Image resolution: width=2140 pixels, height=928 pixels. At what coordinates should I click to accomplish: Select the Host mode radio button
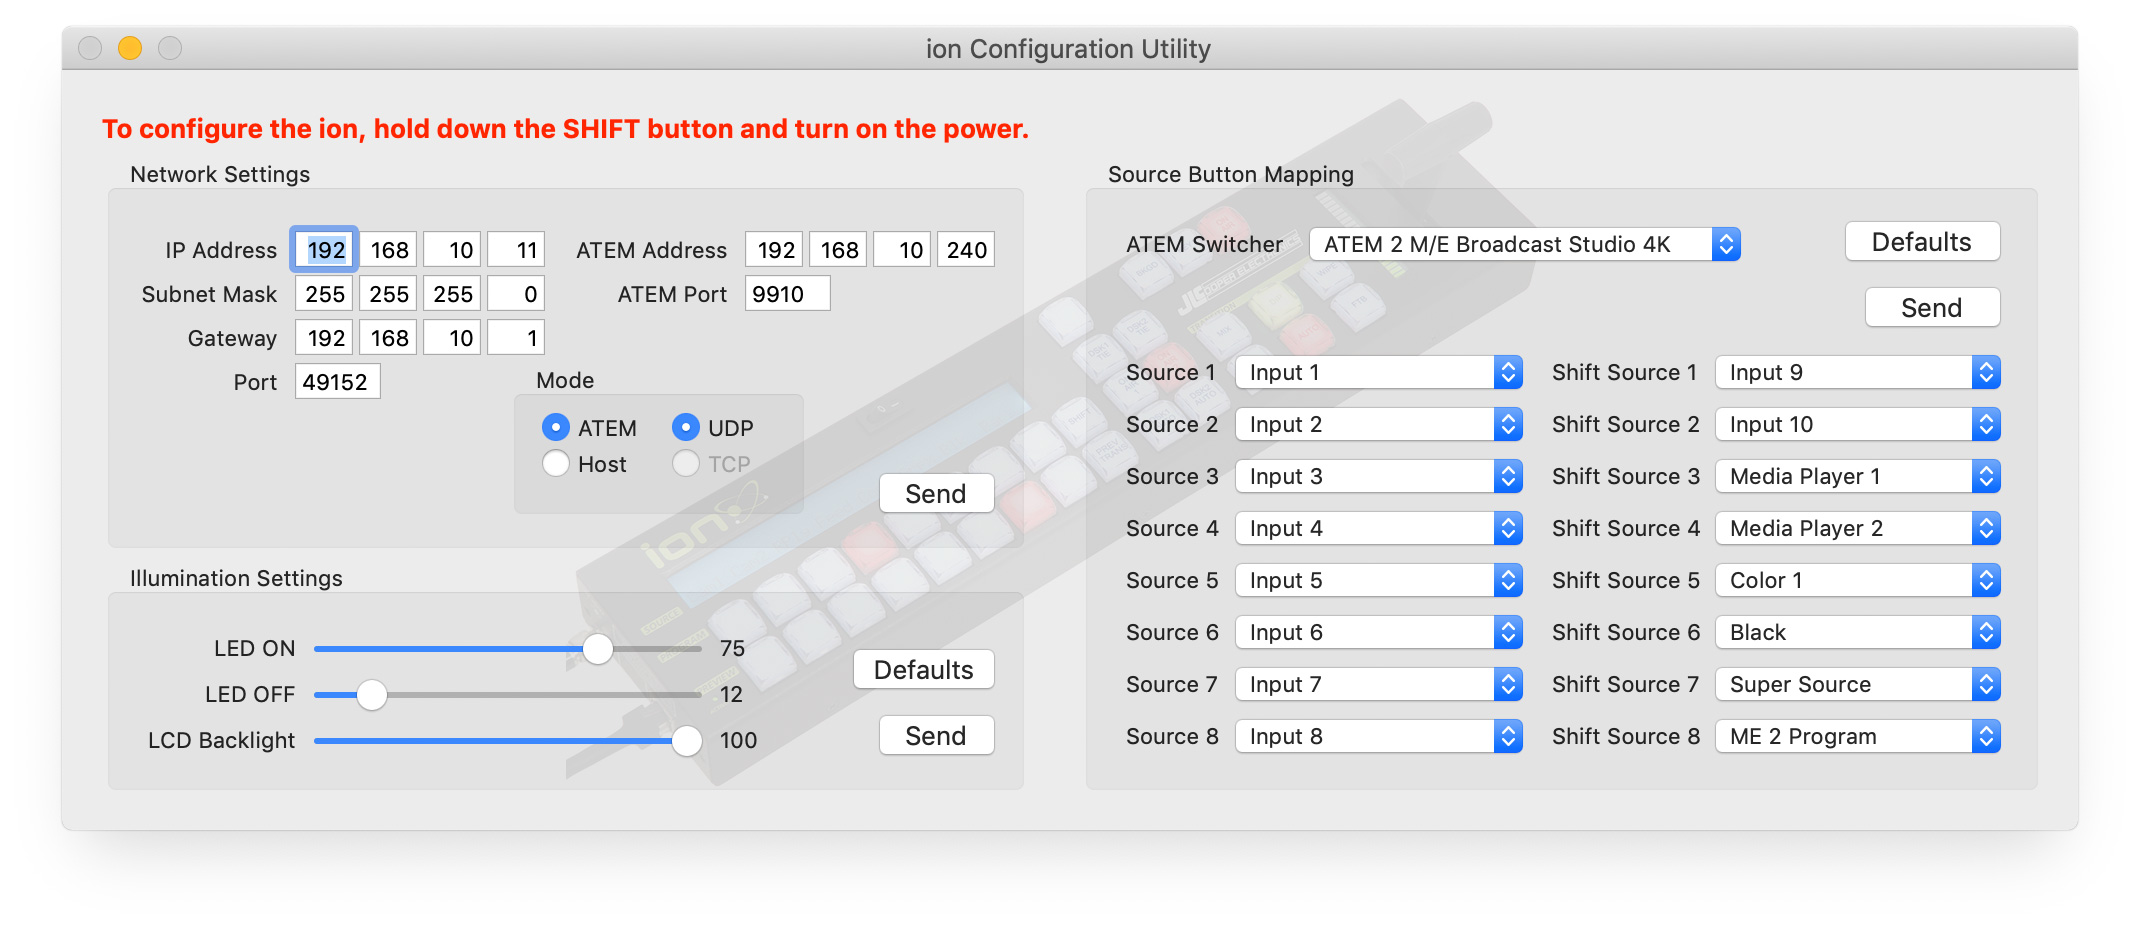(556, 464)
